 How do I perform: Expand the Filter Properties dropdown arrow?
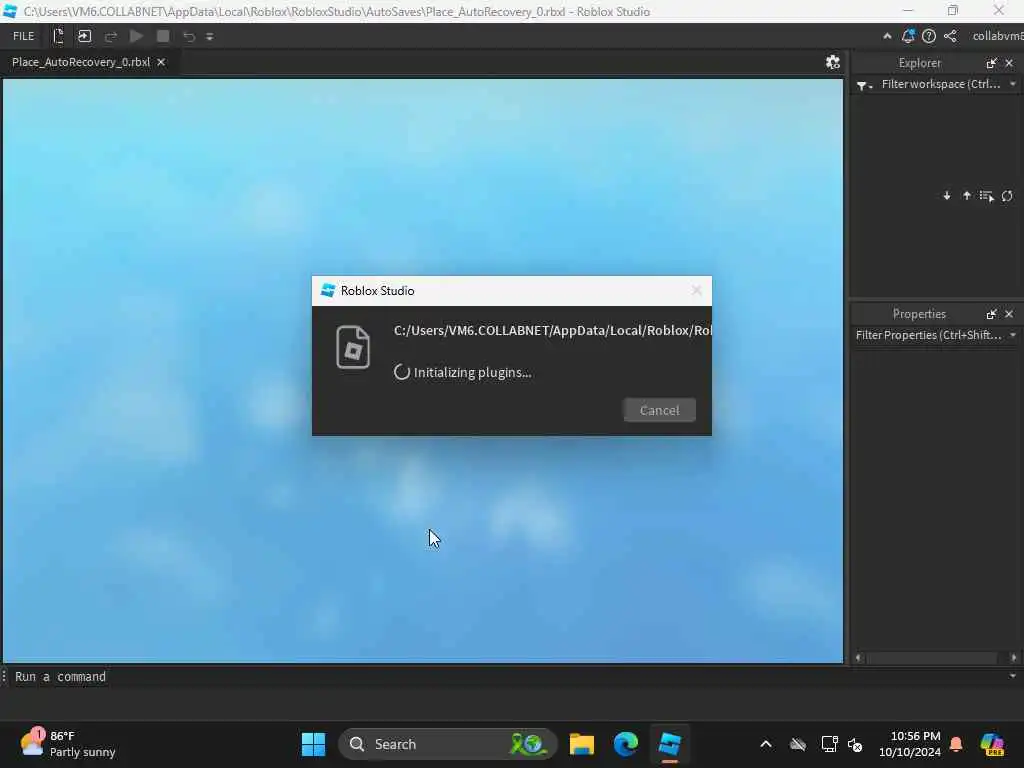1013,335
